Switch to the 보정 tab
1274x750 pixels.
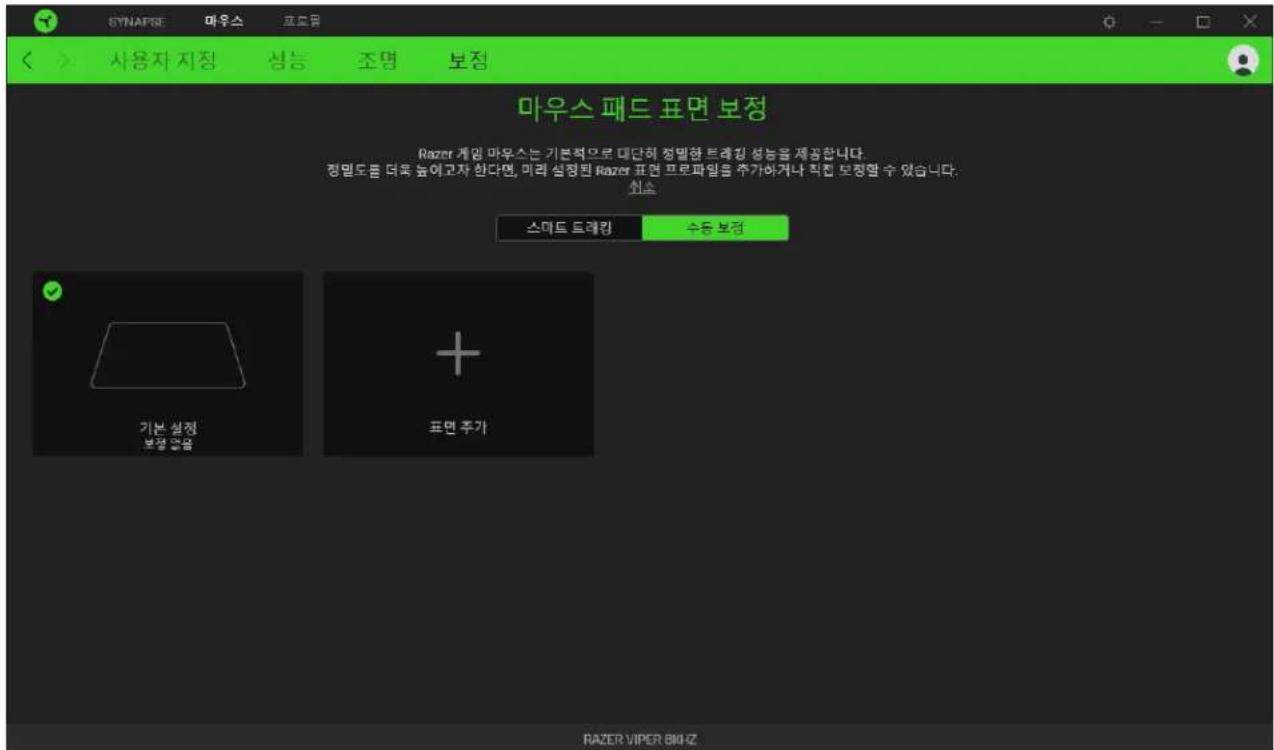pos(468,62)
